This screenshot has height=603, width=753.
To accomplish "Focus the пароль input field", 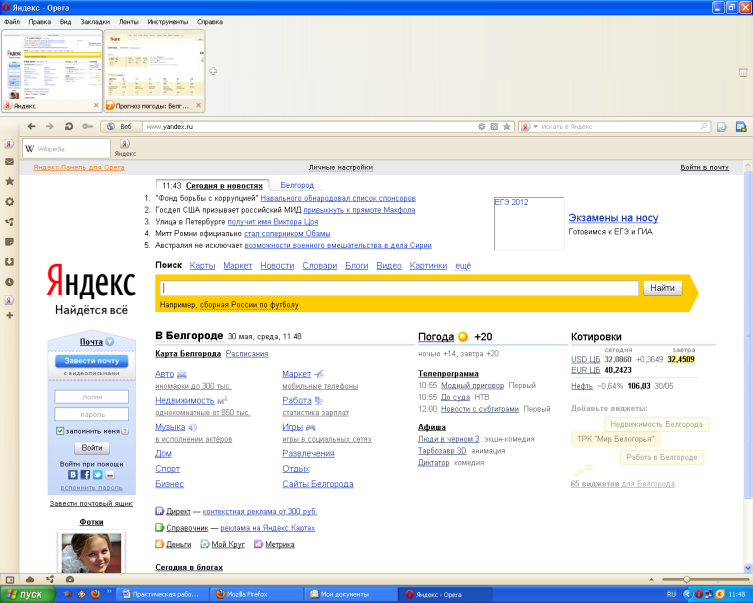I will point(92,414).
